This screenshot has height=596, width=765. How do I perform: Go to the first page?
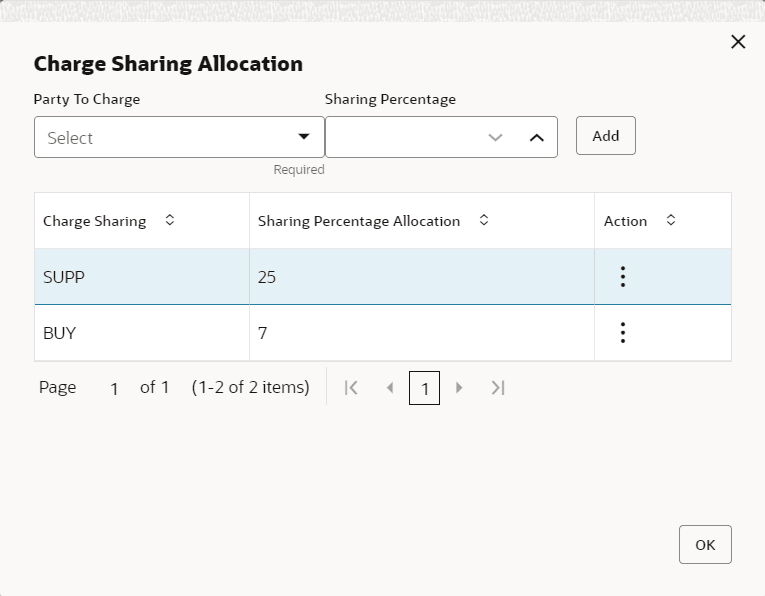coord(351,387)
